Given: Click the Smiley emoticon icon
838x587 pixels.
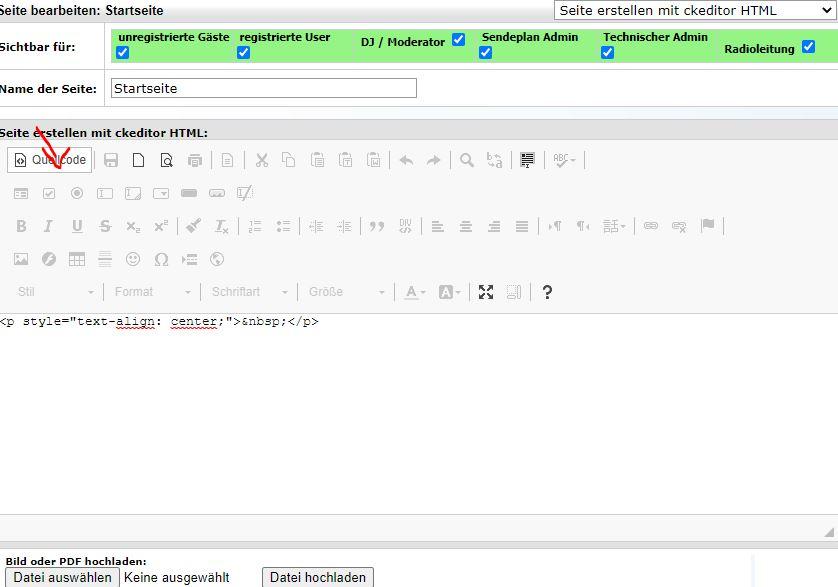Looking at the screenshot, I should point(133,260).
